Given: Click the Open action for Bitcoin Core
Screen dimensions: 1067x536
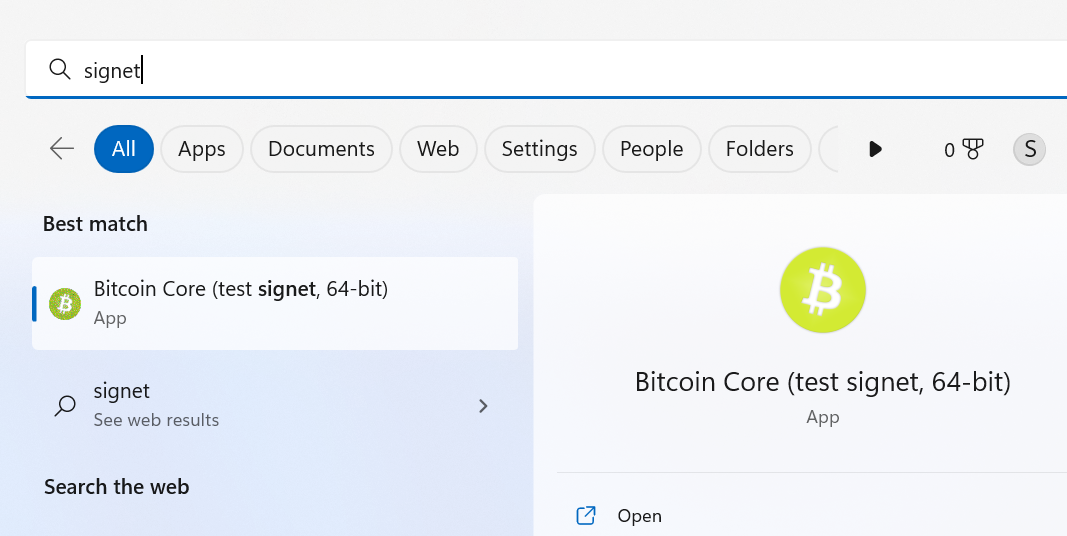Looking at the screenshot, I should 639,516.
